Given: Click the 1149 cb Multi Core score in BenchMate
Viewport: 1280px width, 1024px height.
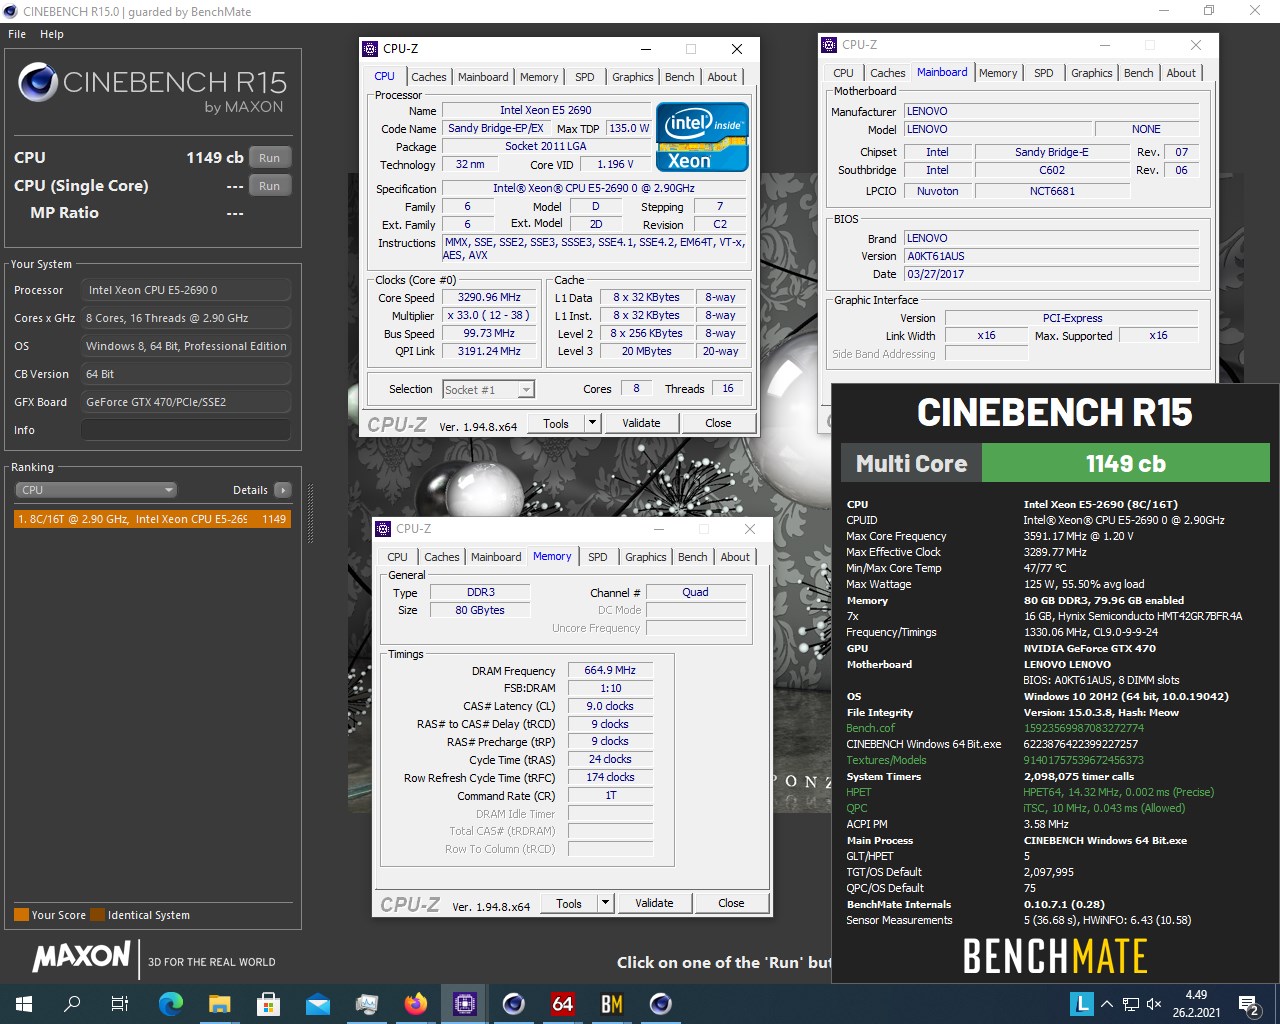Looking at the screenshot, I should [x=1125, y=463].
